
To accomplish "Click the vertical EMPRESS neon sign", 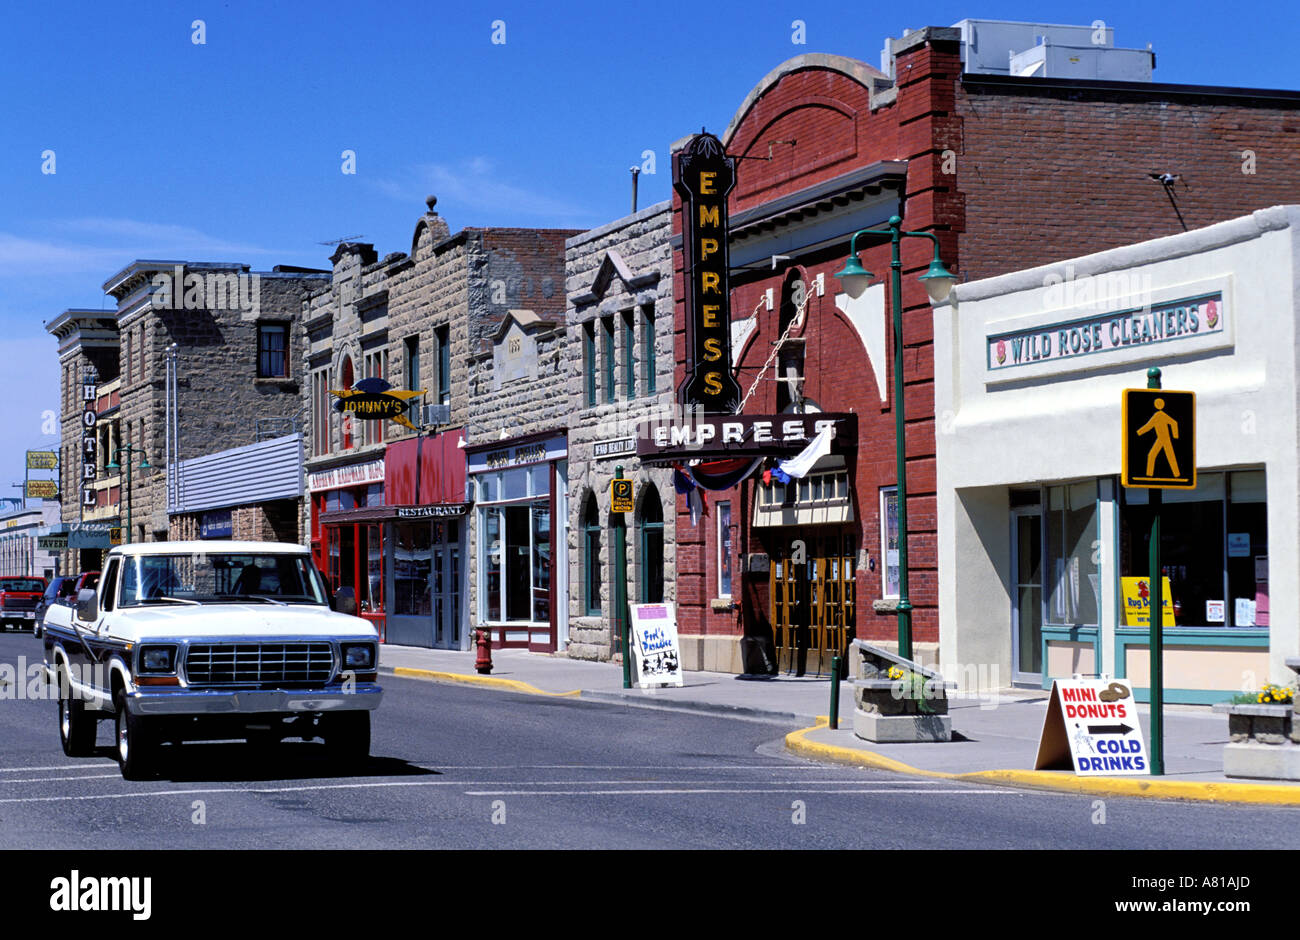I will click(x=708, y=275).
